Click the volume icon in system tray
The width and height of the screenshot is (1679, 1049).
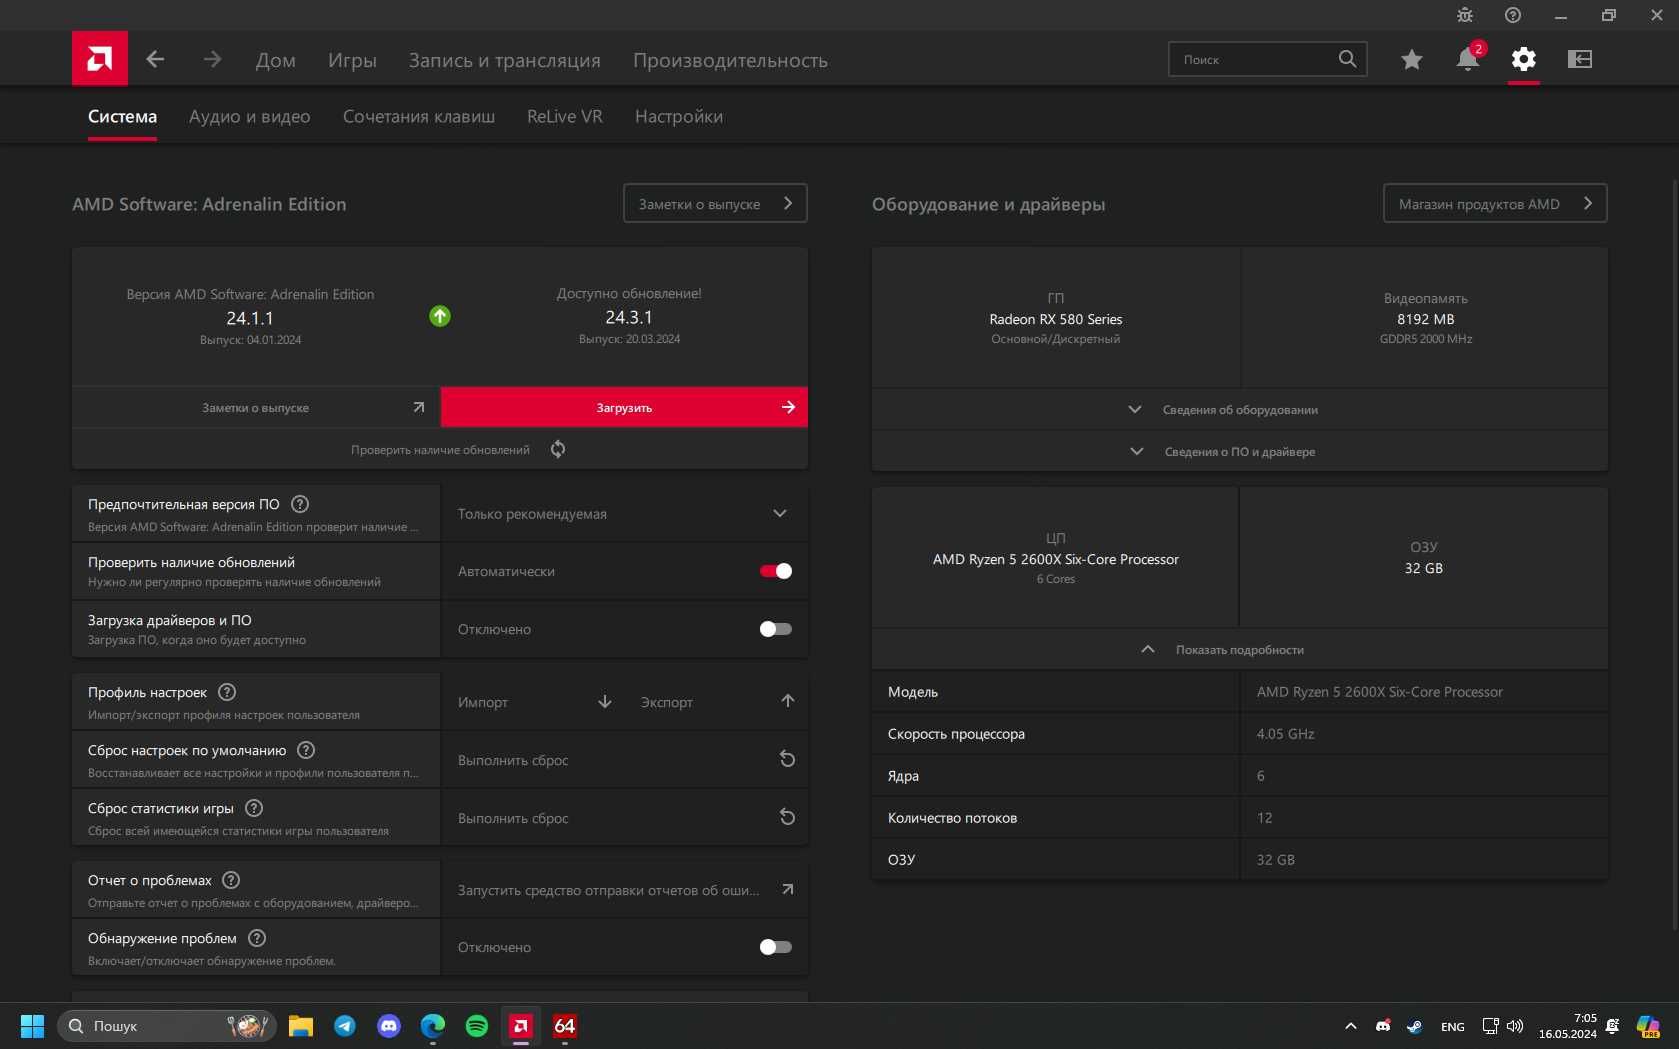1515,1026
